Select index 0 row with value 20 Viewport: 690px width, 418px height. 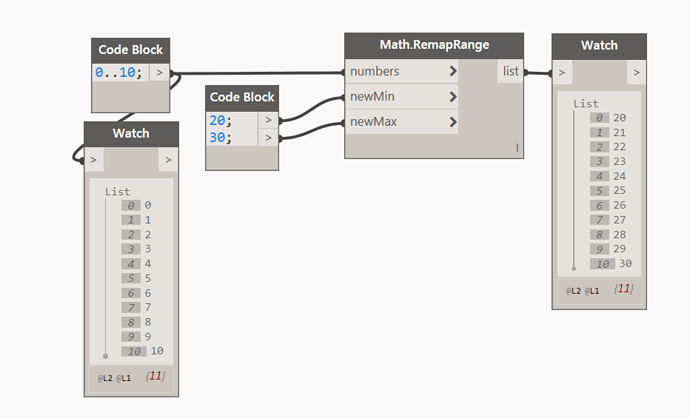coord(608,118)
